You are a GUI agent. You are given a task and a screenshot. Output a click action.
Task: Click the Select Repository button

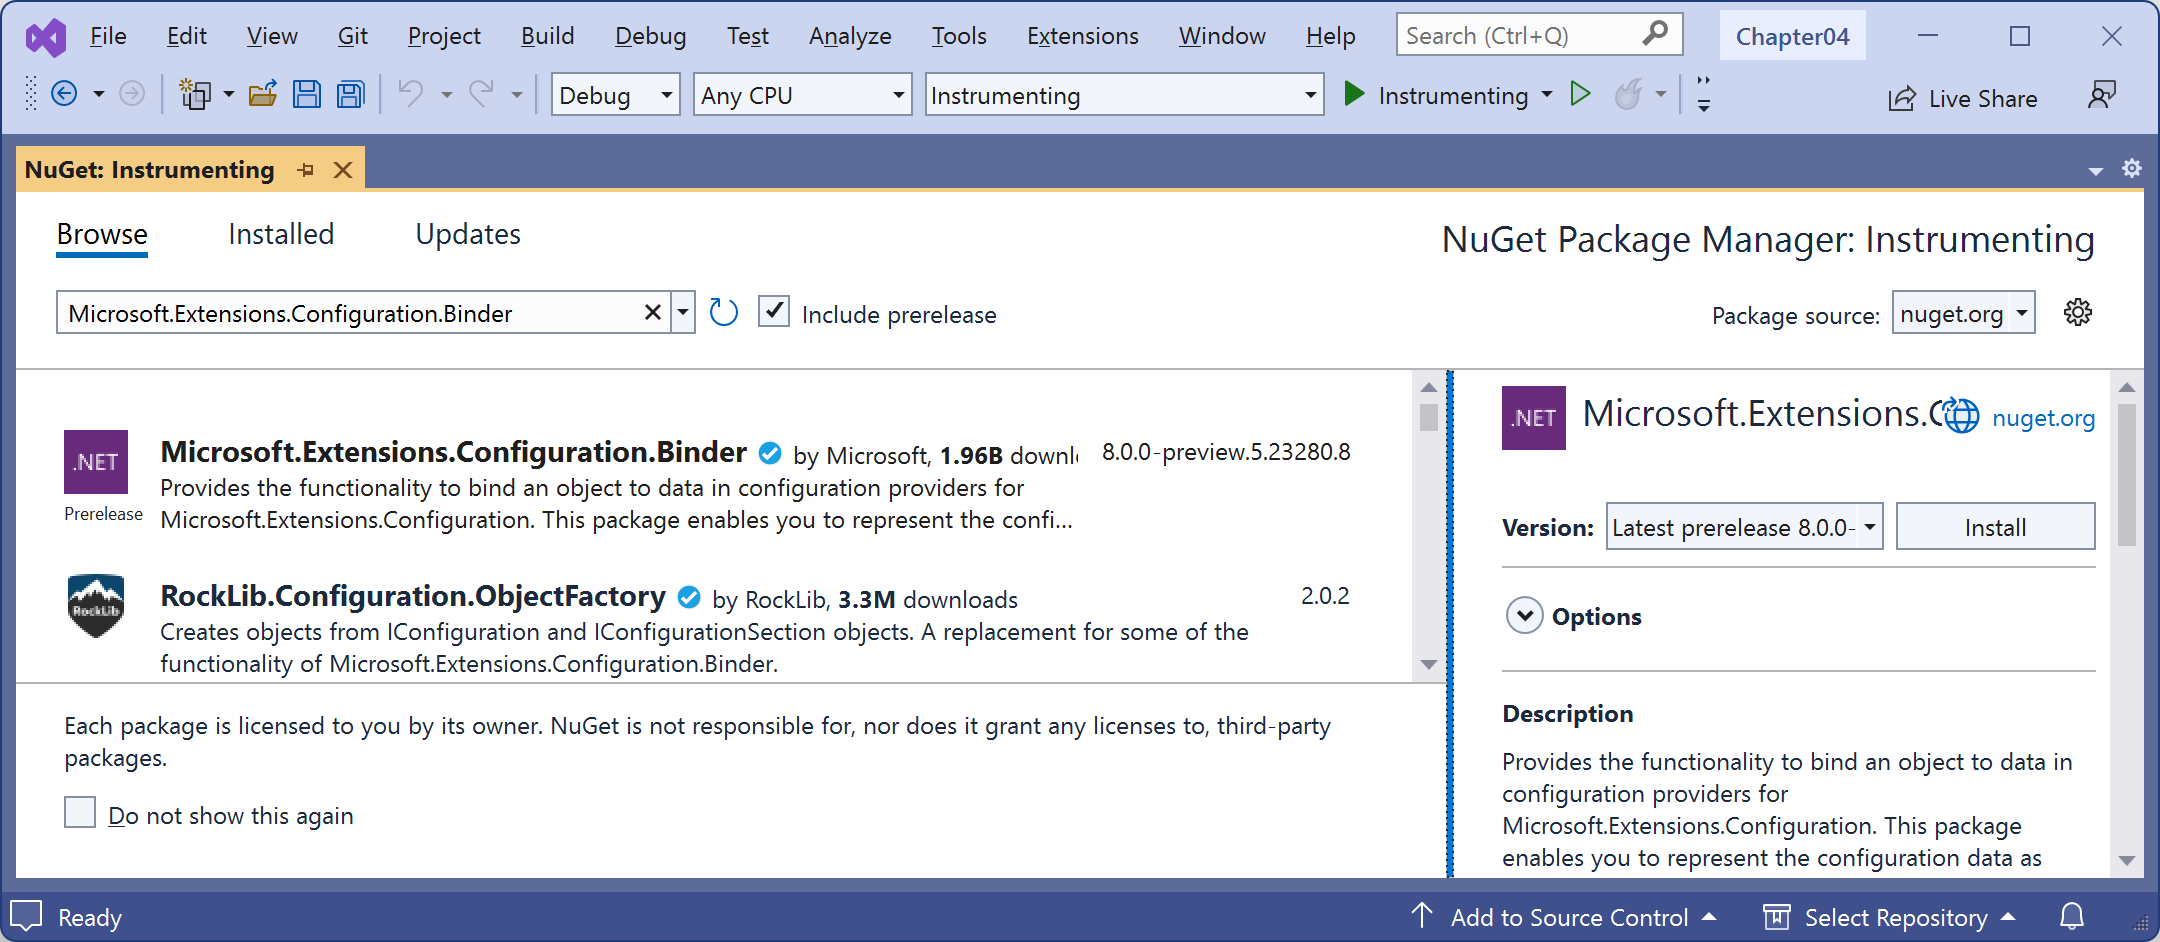click(1888, 917)
